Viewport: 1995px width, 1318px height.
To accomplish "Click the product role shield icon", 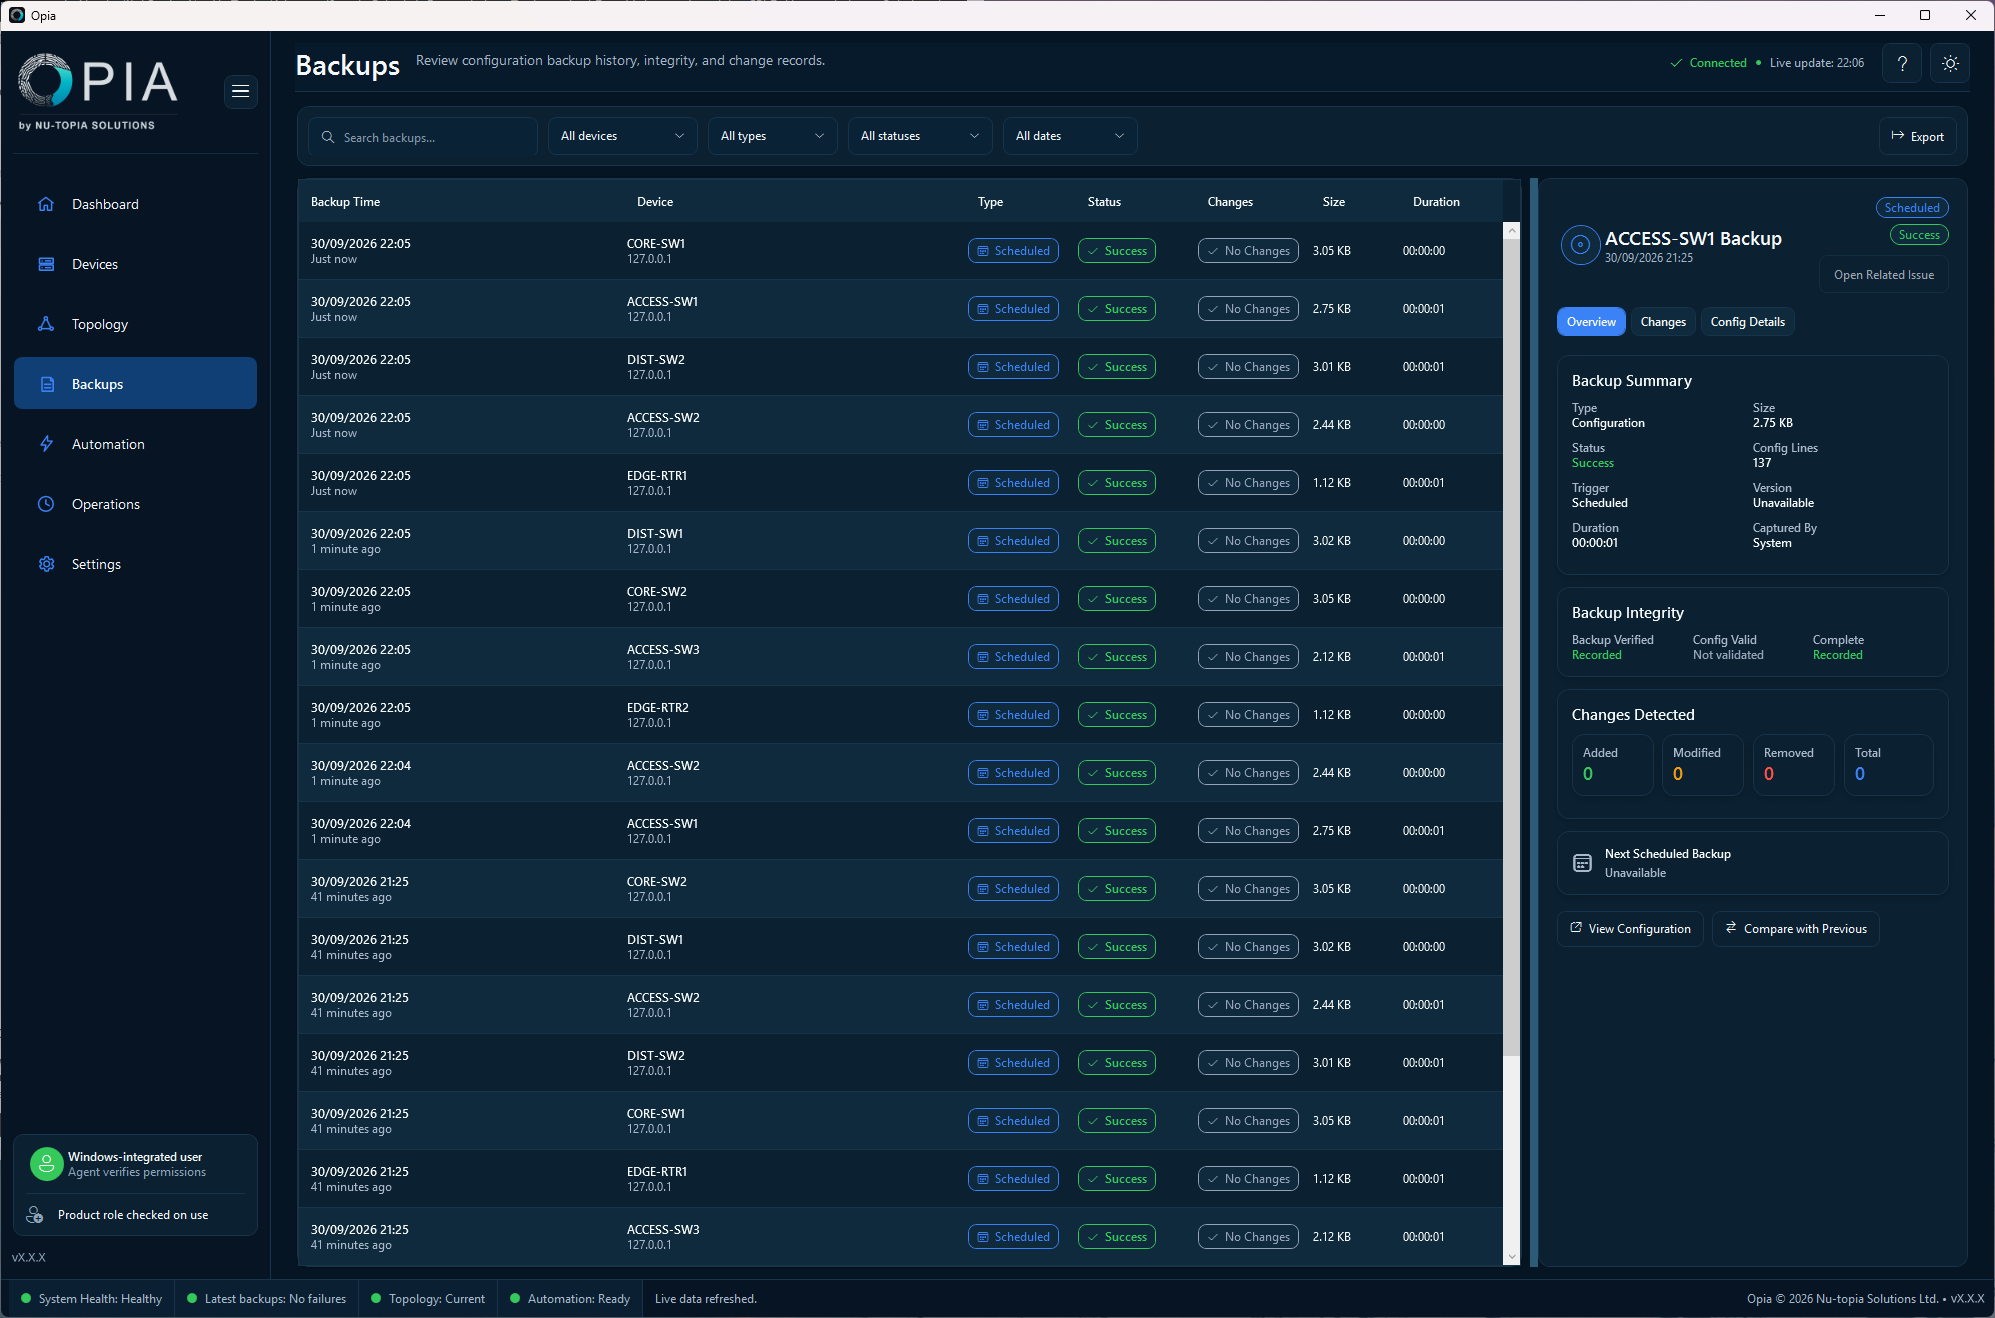I will [x=34, y=1215].
